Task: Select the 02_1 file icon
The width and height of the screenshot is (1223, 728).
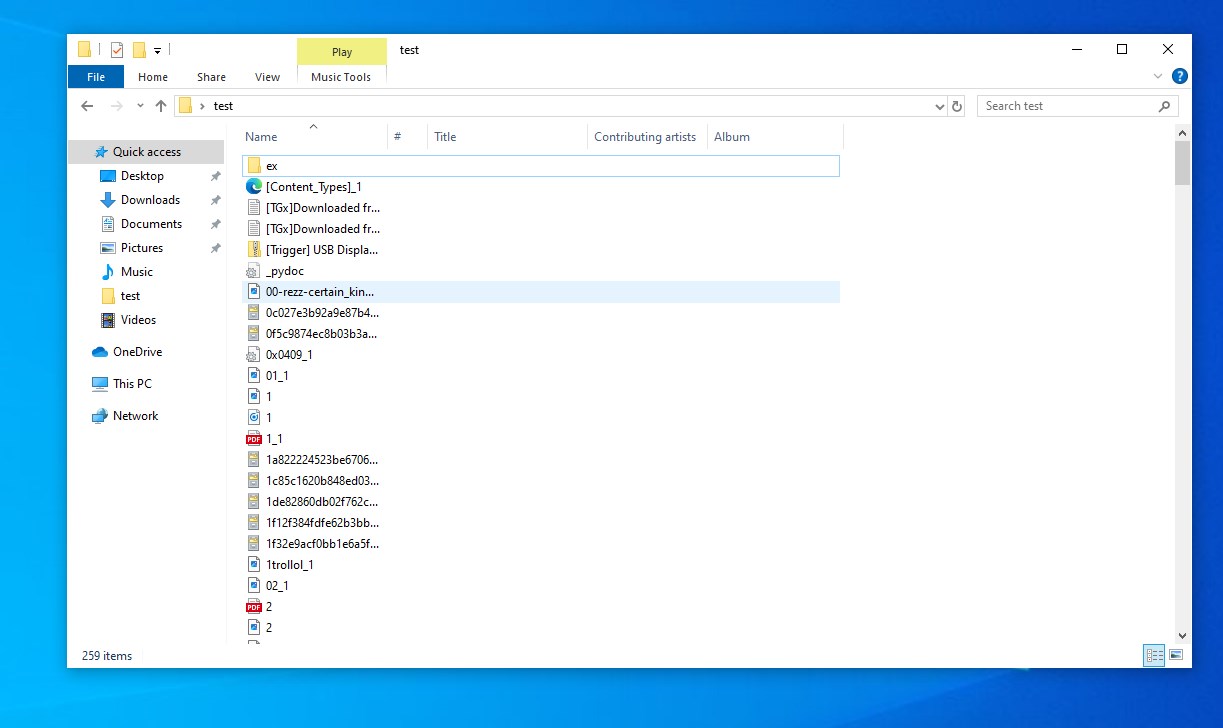Action: click(254, 586)
